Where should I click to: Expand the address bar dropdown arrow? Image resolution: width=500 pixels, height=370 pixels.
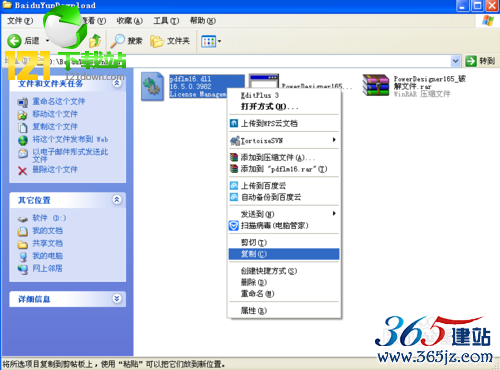455,61
